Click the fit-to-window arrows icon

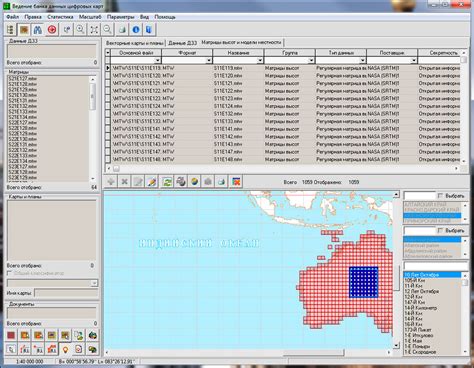click(x=94, y=30)
